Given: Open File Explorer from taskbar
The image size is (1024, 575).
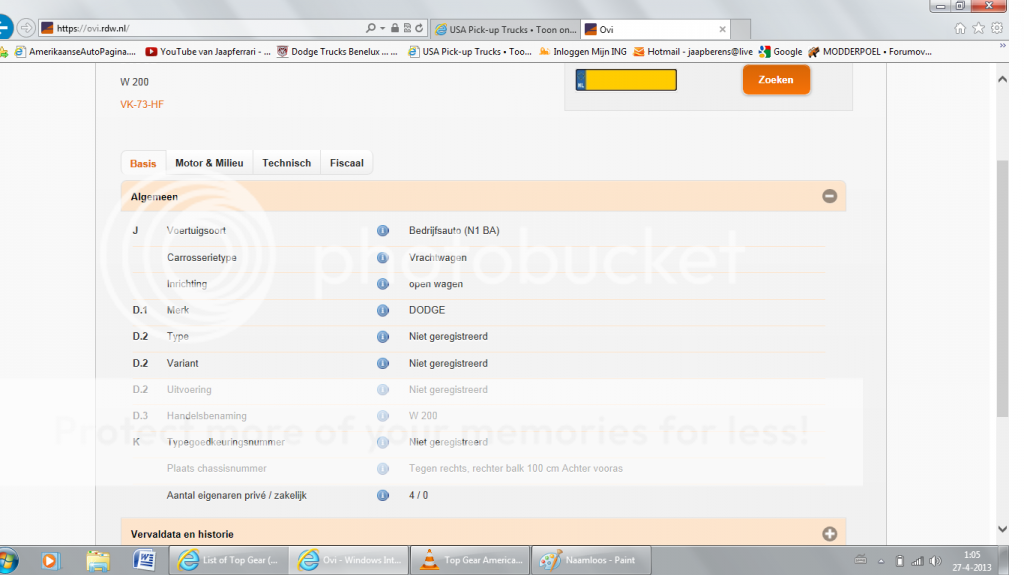Looking at the screenshot, I should 98,561.
